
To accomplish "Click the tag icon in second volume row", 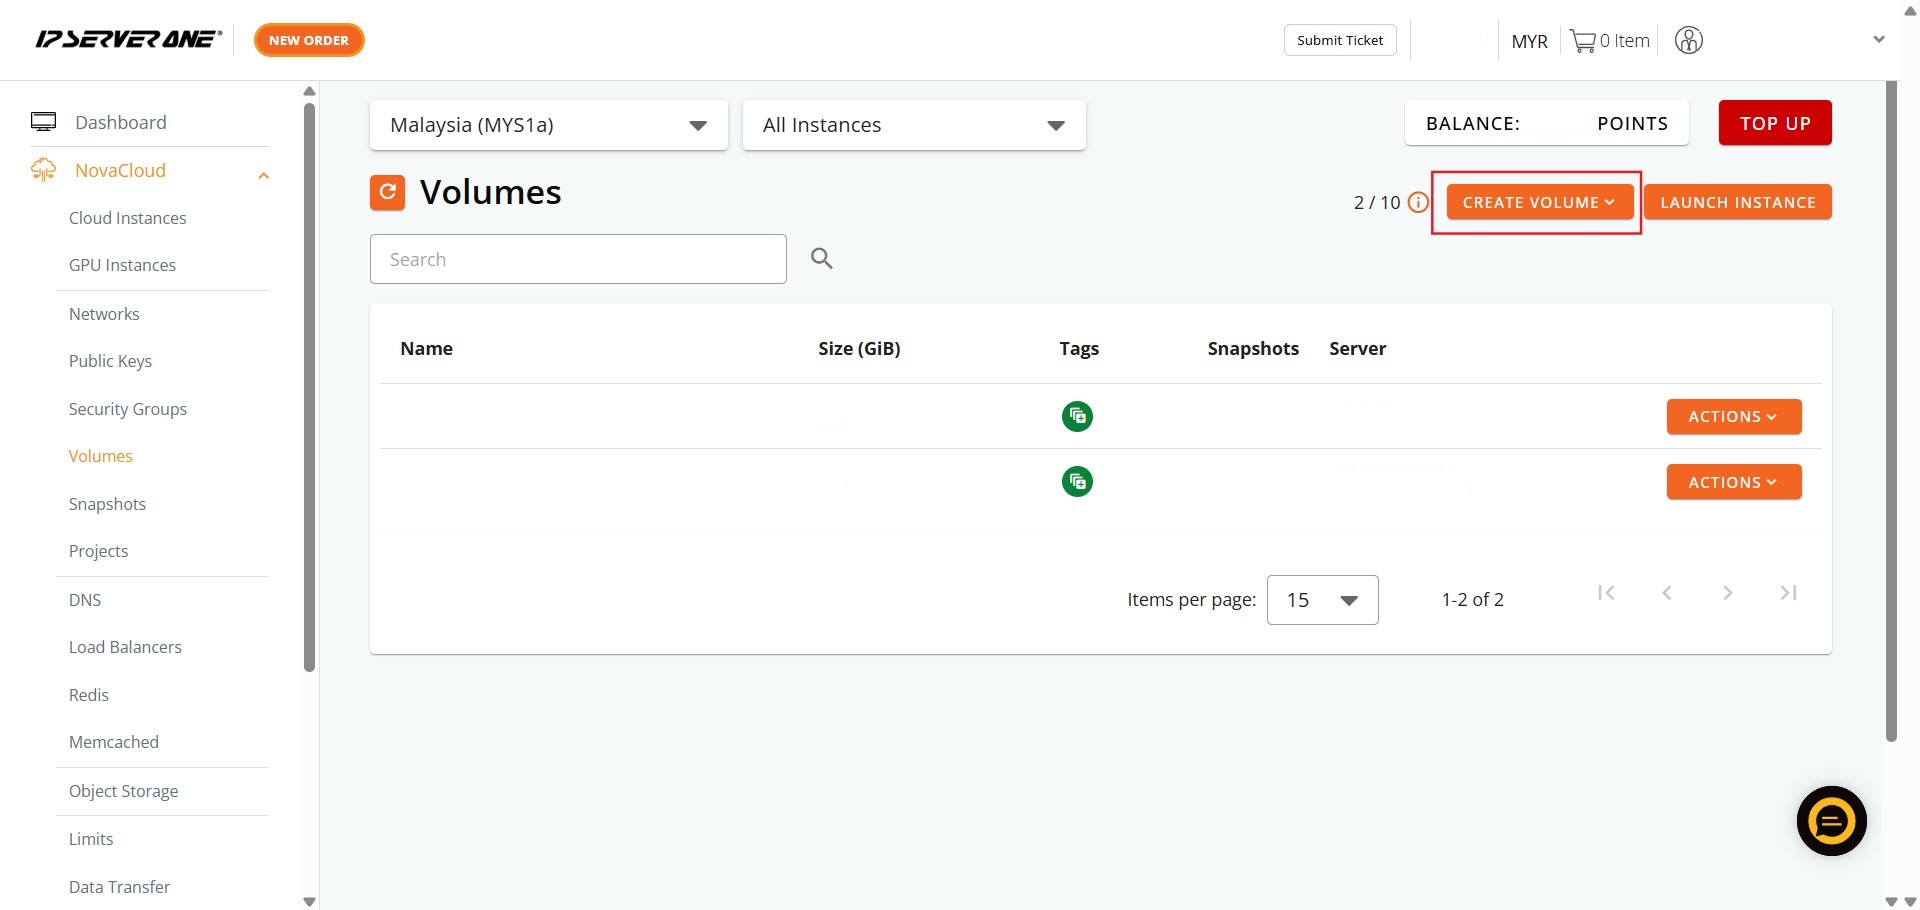I will click(x=1077, y=482).
